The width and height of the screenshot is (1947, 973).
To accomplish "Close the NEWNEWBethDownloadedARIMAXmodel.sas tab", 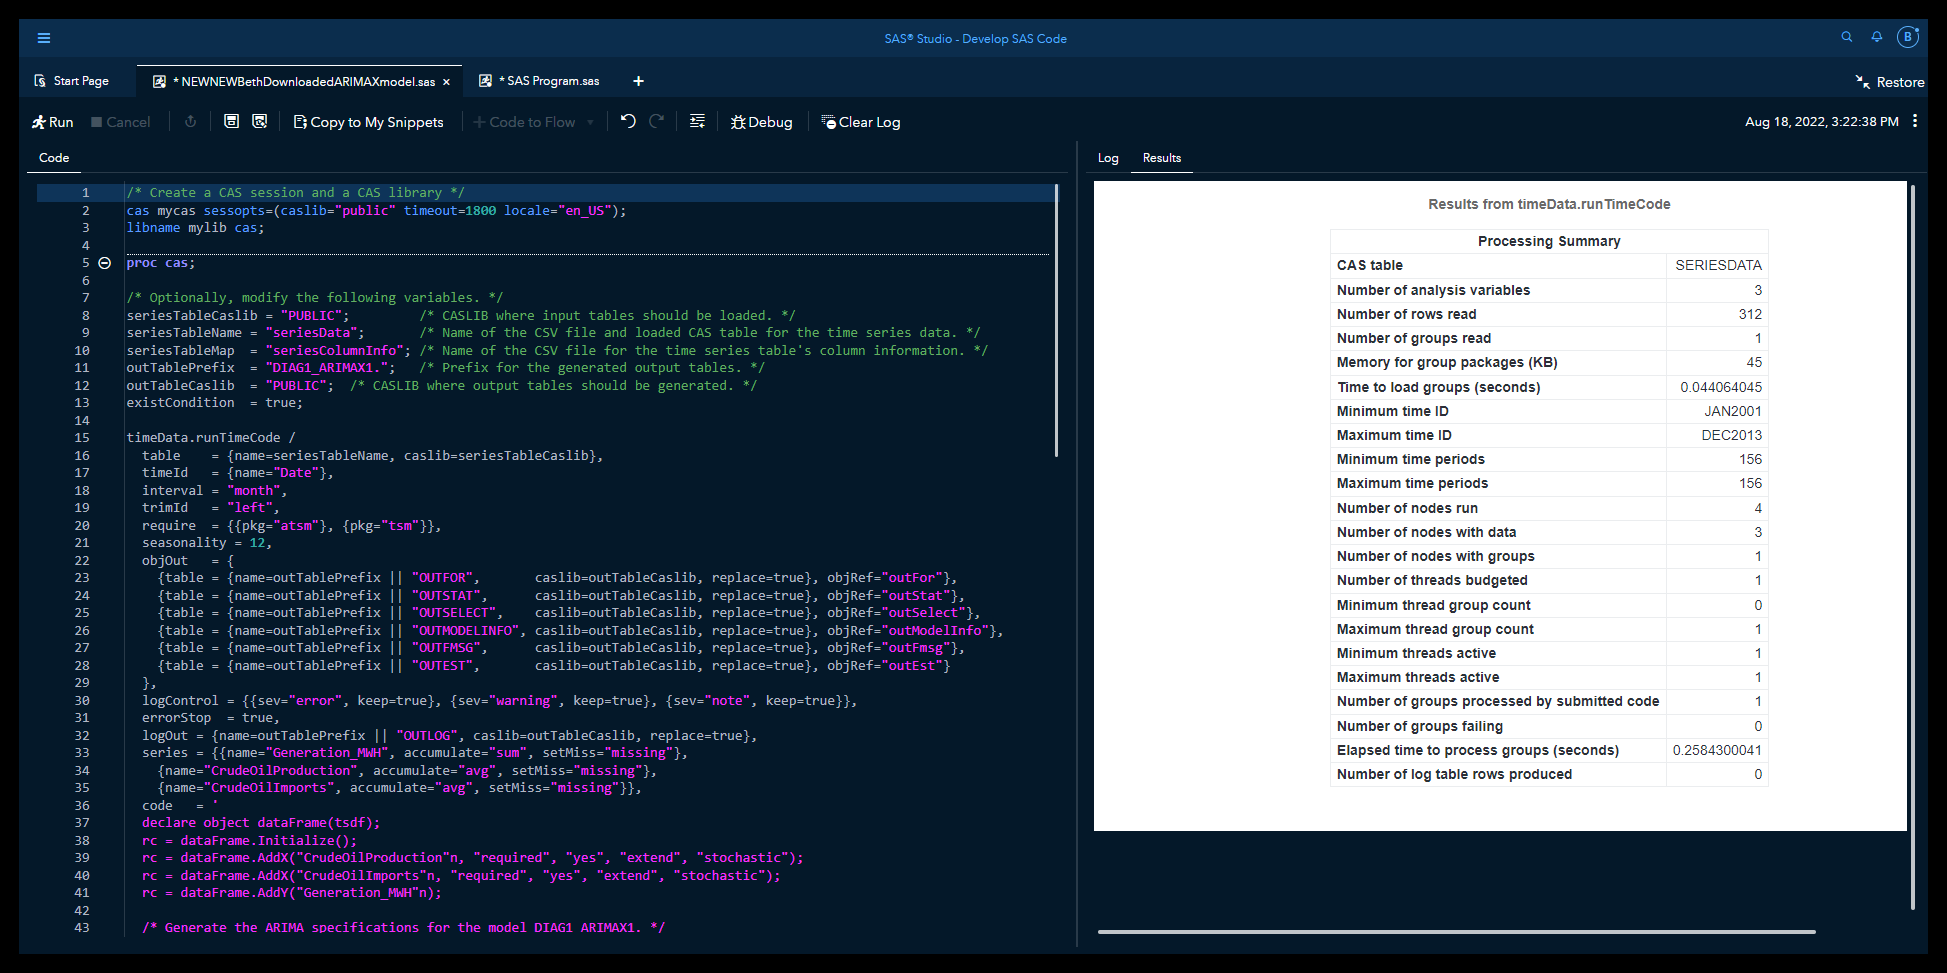I will click(x=446, y=82).
